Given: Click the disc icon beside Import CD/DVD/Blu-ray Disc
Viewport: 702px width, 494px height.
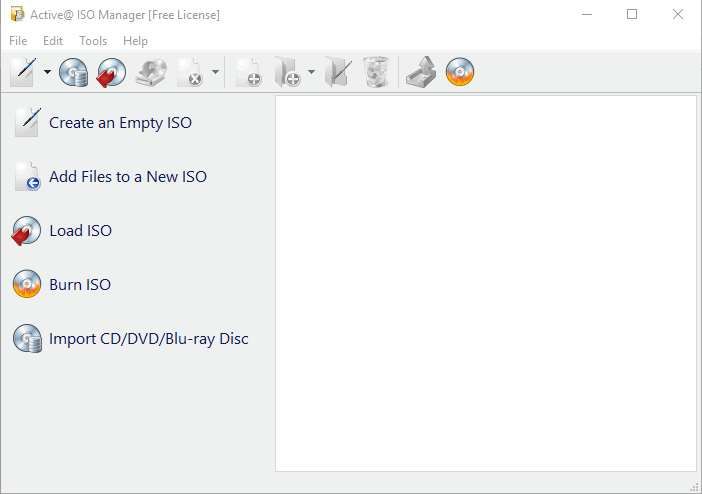Looking at the screenshot, I should coord(27,338).
